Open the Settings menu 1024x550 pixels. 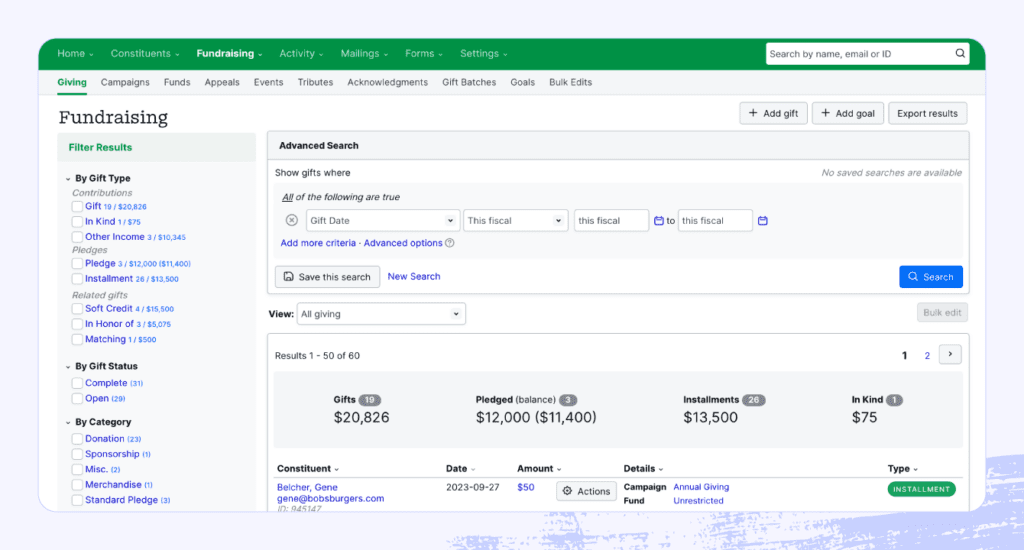[x=483, y=54]
